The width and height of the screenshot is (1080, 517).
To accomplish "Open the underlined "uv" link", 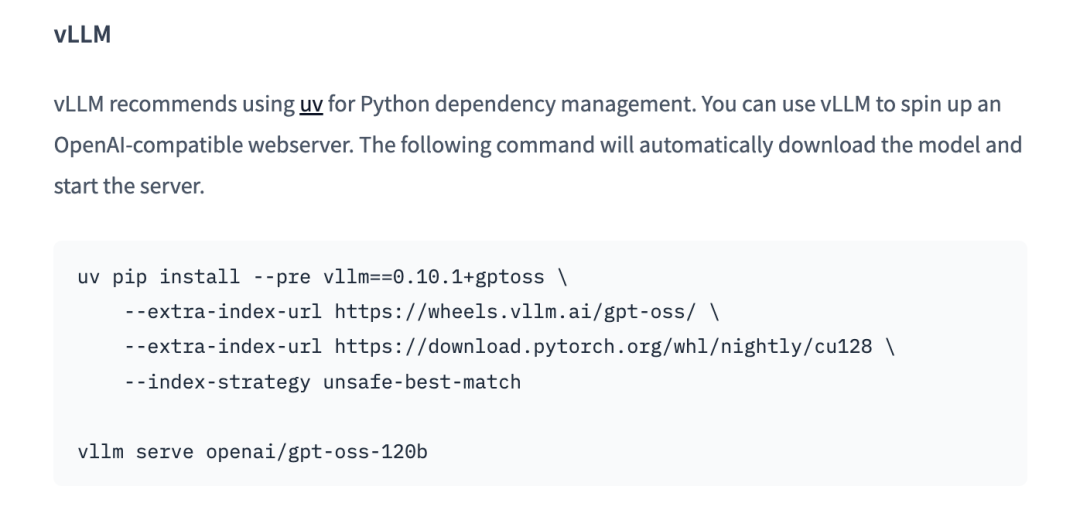I will [x=310, y=104].
